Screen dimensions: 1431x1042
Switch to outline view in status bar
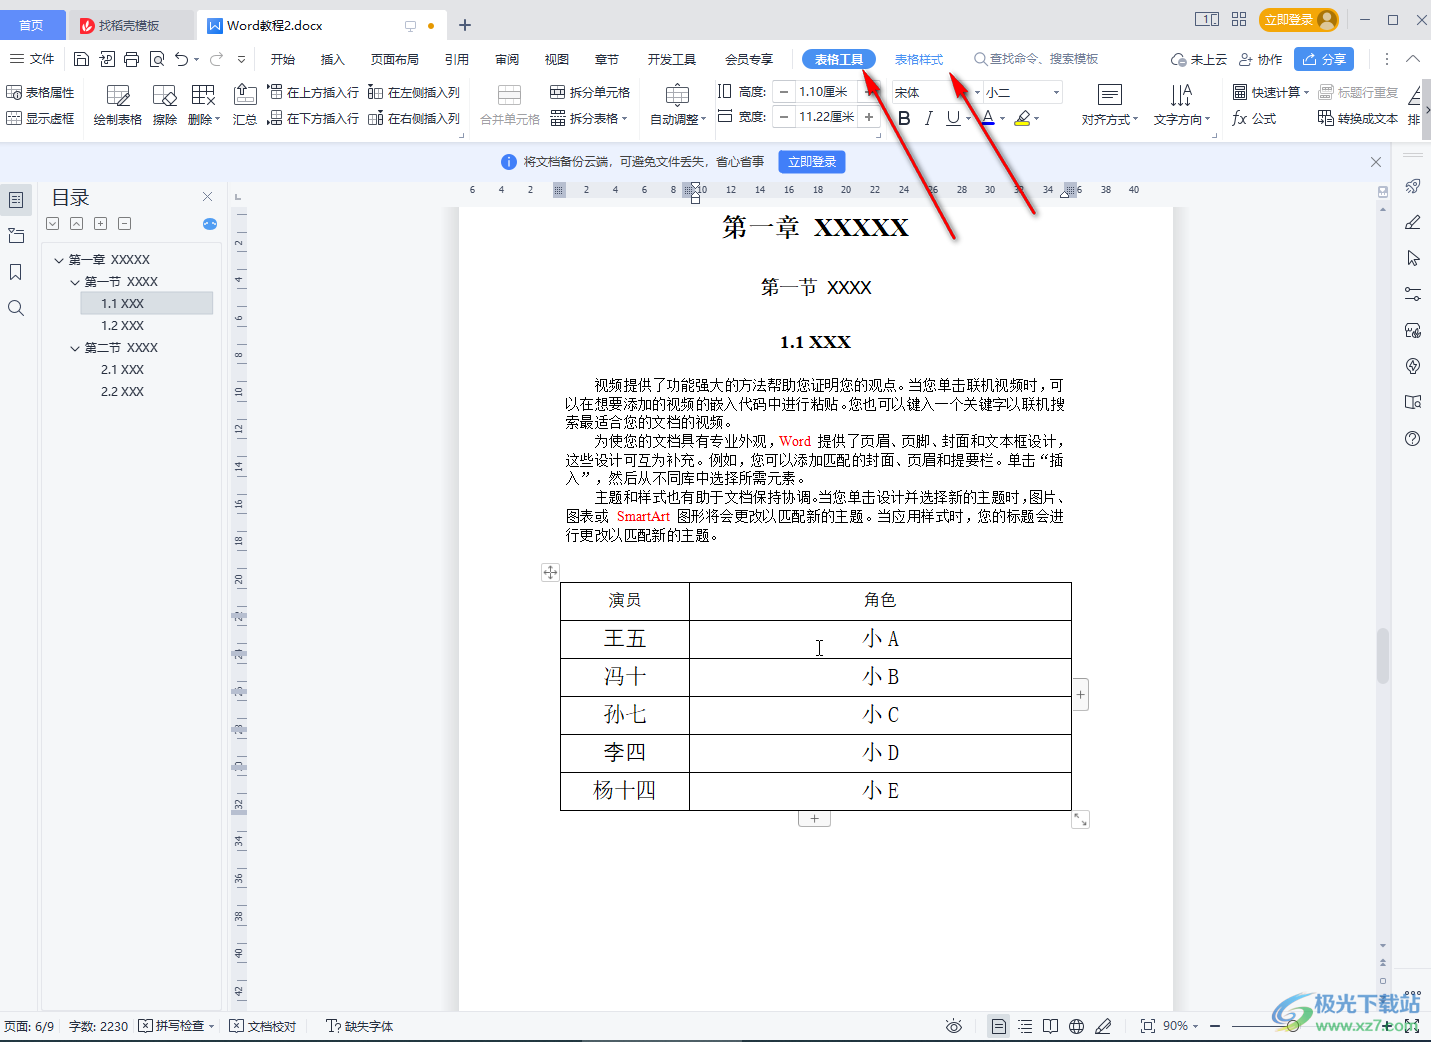[1025, 1026]
